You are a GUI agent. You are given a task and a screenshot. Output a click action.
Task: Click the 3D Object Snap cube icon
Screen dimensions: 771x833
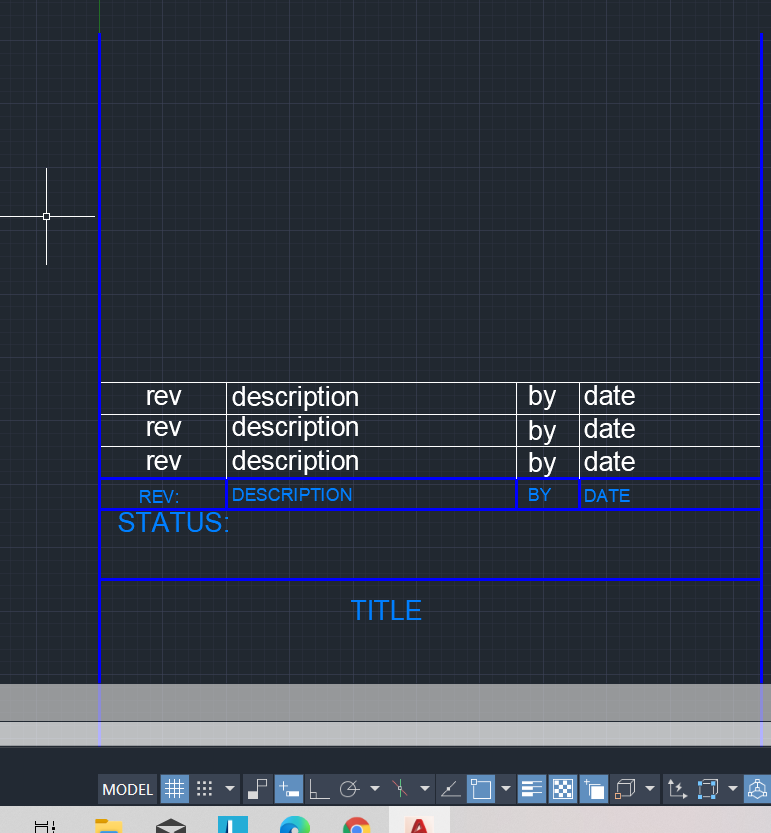click(625, 788)
